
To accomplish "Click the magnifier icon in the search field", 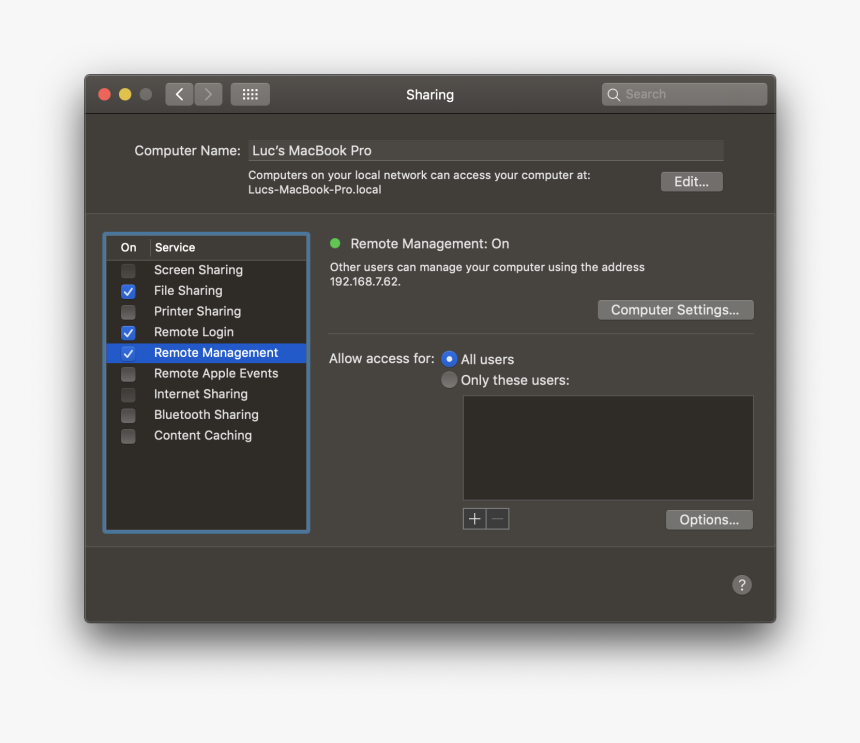I will tap(614, 95).
